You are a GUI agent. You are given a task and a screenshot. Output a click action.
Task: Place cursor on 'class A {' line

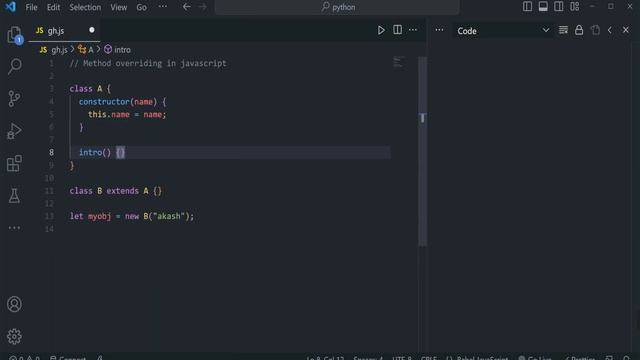[90, 89]
